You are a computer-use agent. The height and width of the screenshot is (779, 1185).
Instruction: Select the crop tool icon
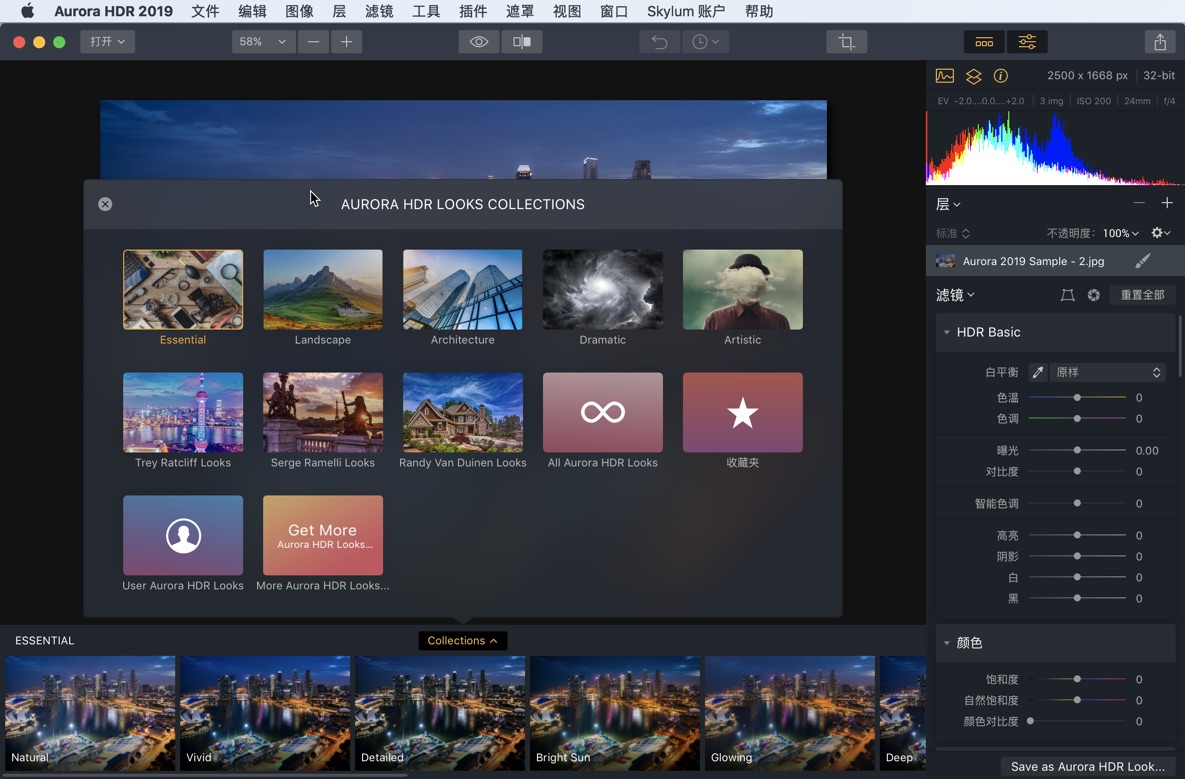click(846, 42)
